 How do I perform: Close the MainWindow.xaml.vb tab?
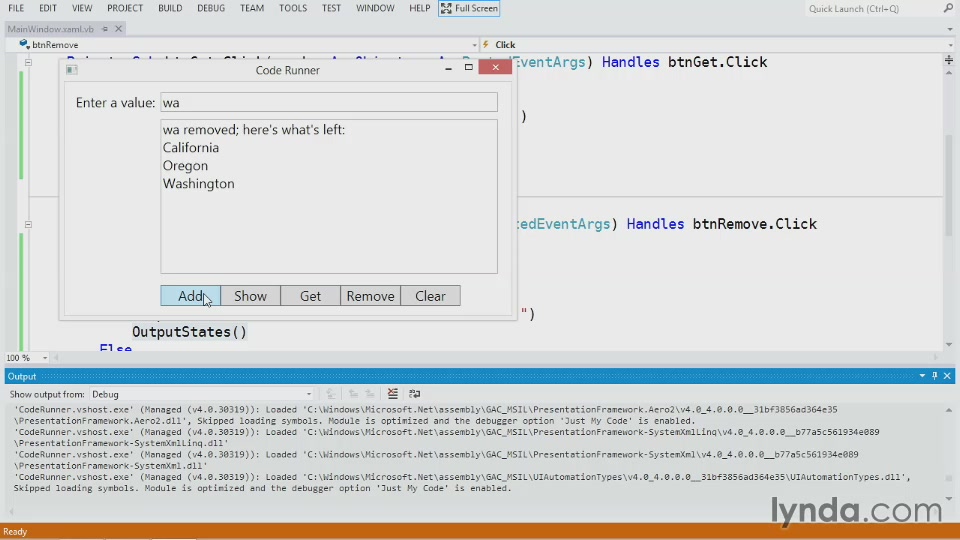coord(119,29)
